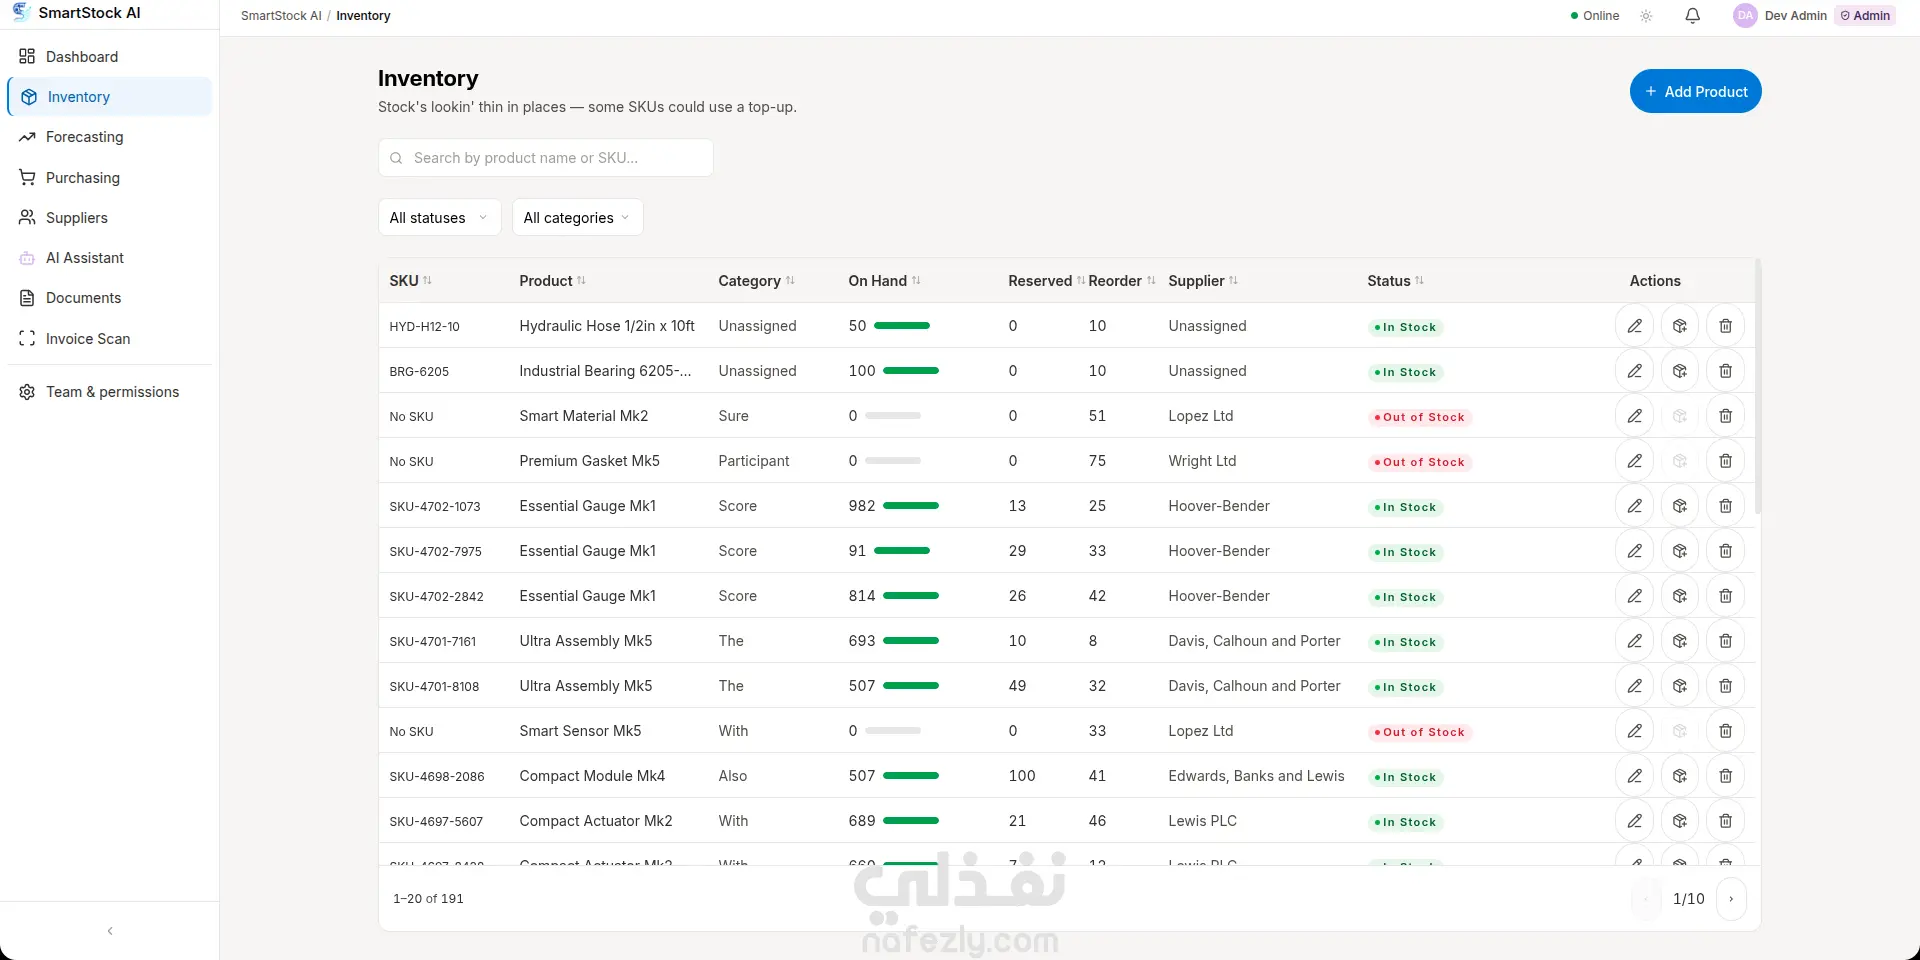Click the SmartStock AI breadcrumb link

pos(281,16)
